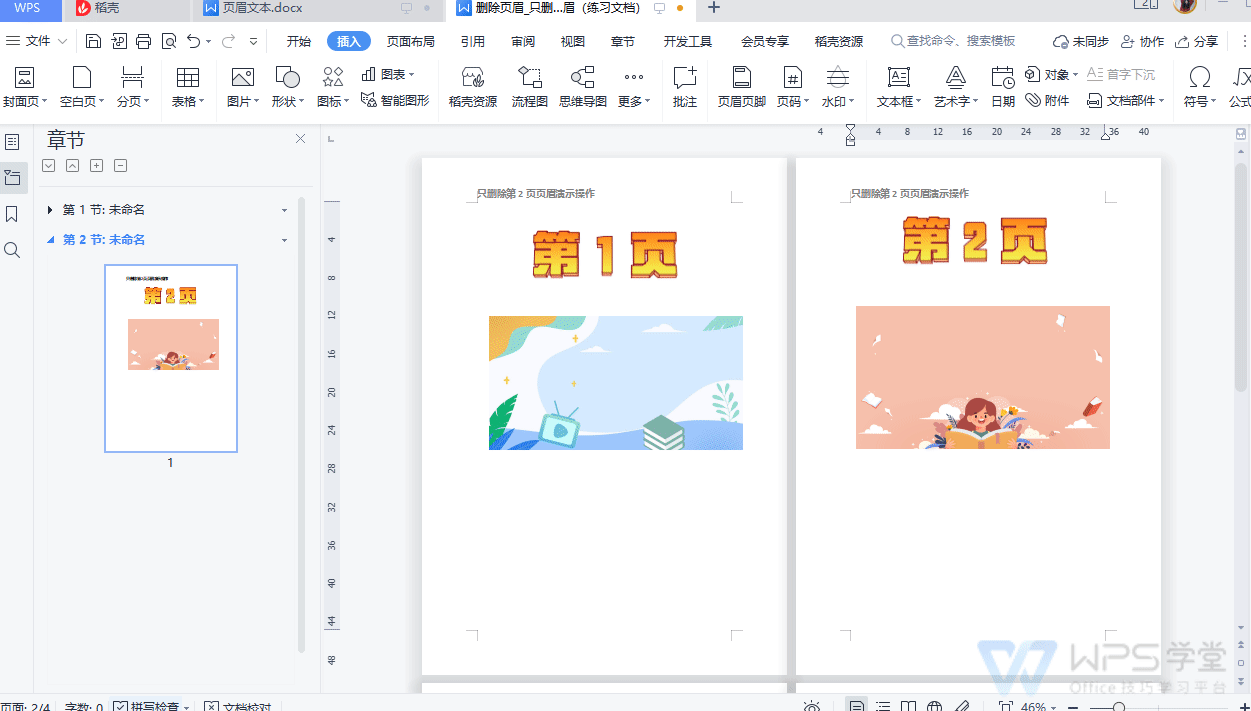Click the 页眉页脚 header footer icon
Viewport: 1251px width, 711px height.
click(x=741, y=87)
